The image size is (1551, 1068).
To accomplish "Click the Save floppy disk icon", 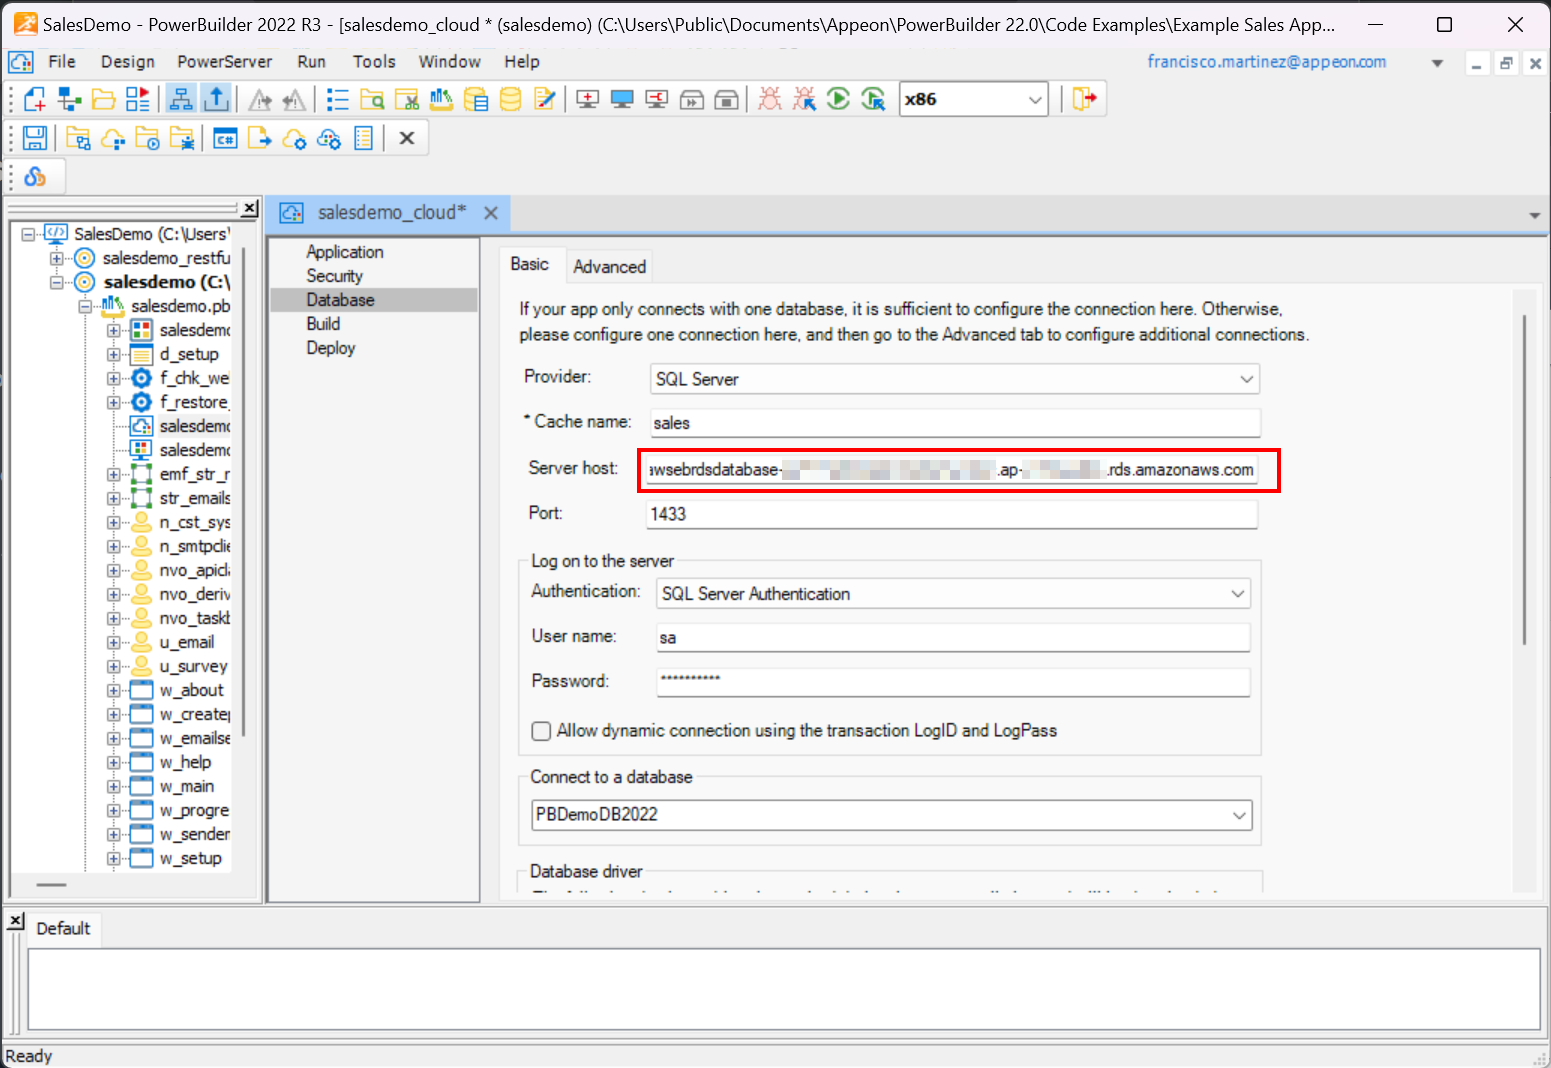I will 35,138.
